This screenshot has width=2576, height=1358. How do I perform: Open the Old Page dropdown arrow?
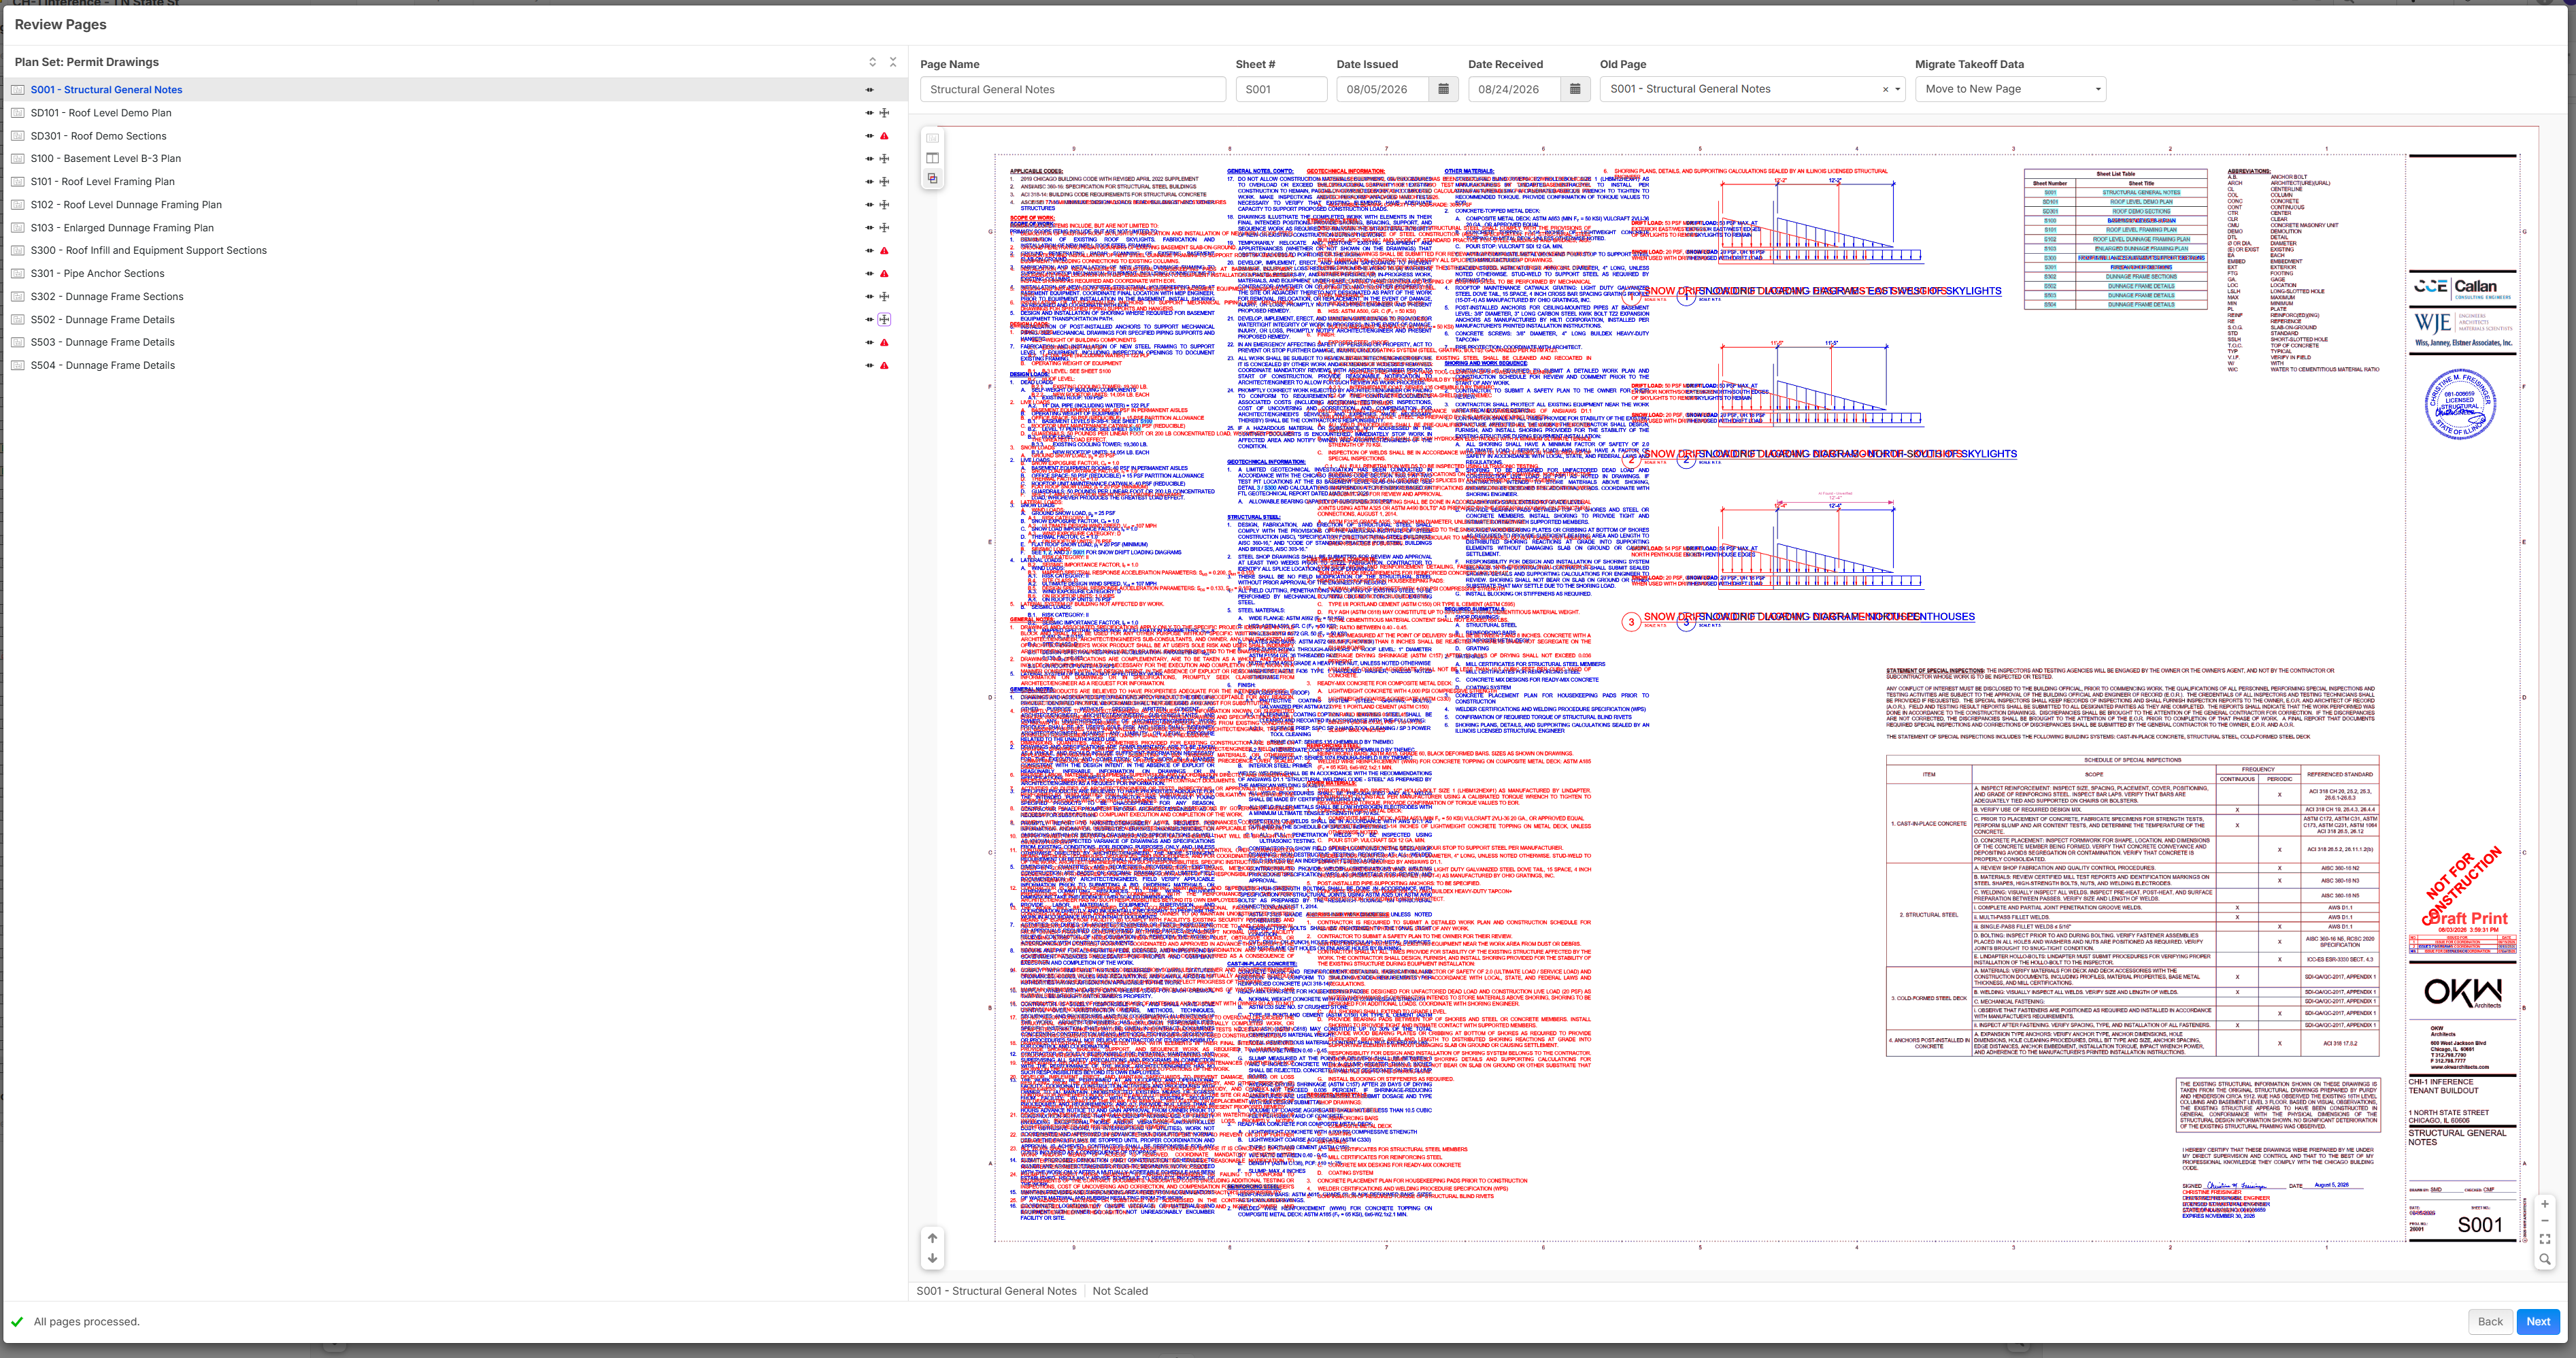pos(1897,89)
